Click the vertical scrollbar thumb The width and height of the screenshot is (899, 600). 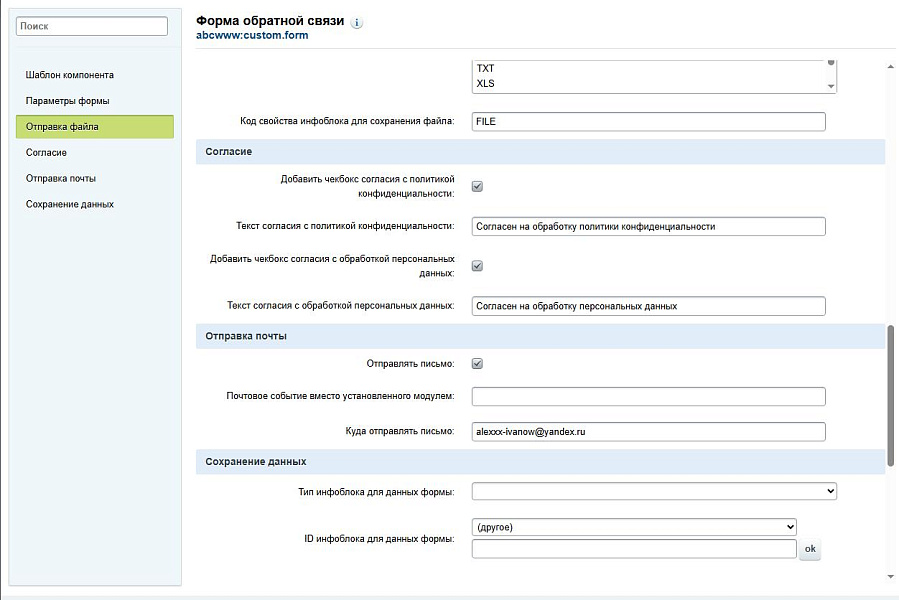point(891,394)
